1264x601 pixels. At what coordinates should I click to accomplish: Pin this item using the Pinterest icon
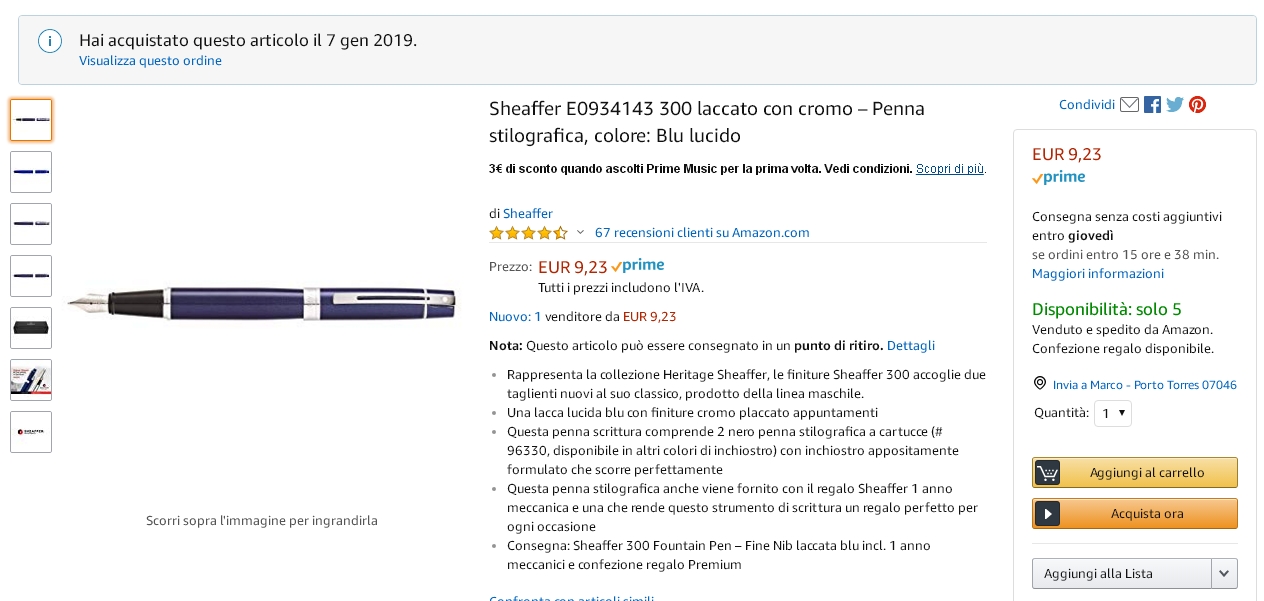pyautogui.click(x=1197, y=105)
